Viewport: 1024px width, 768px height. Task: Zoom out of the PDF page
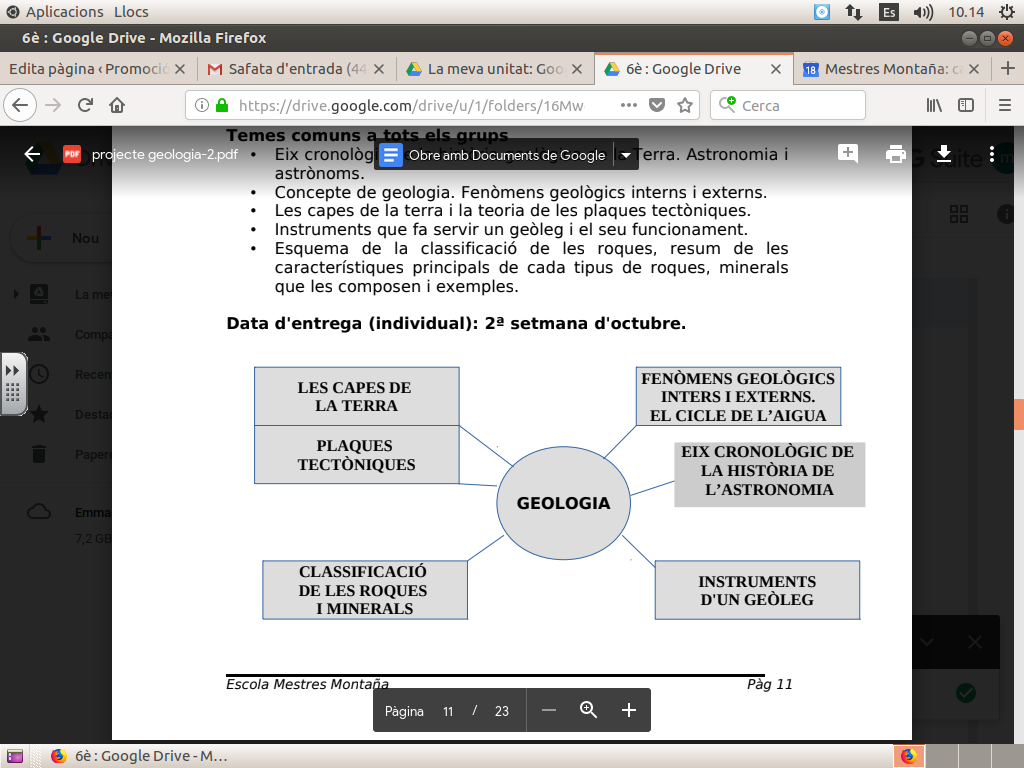549,711
